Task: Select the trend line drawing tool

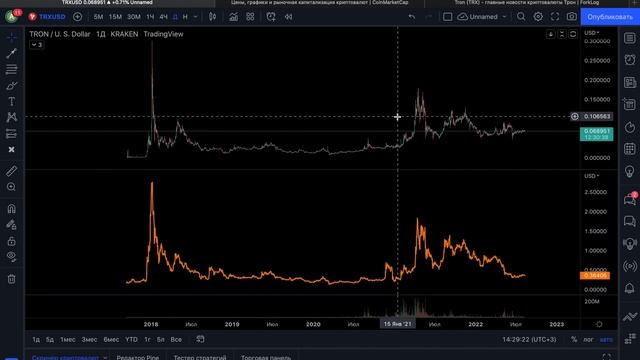Action: tap(11, 53)
